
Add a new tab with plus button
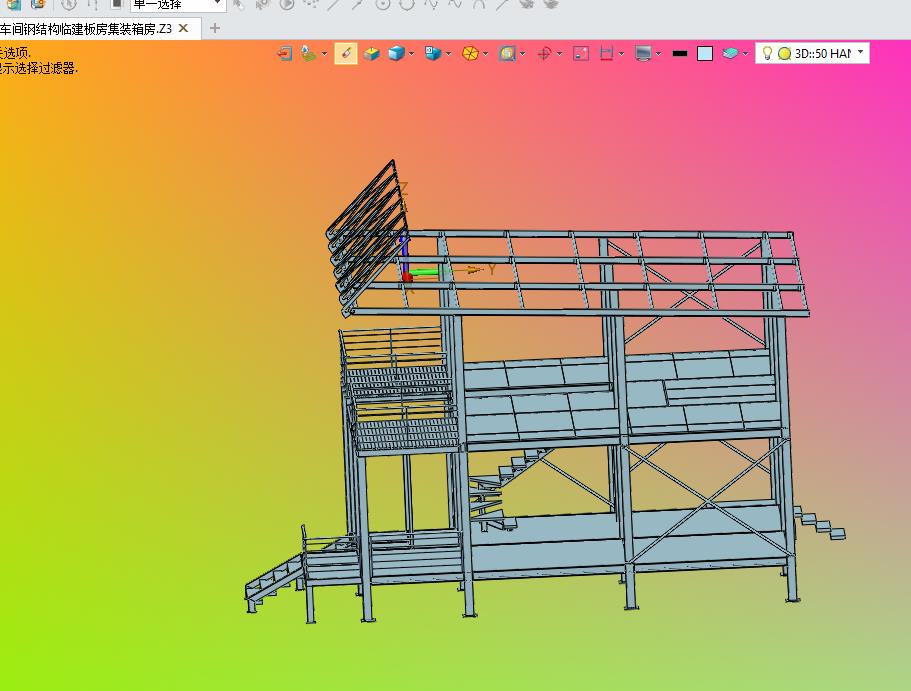[215, 28]
